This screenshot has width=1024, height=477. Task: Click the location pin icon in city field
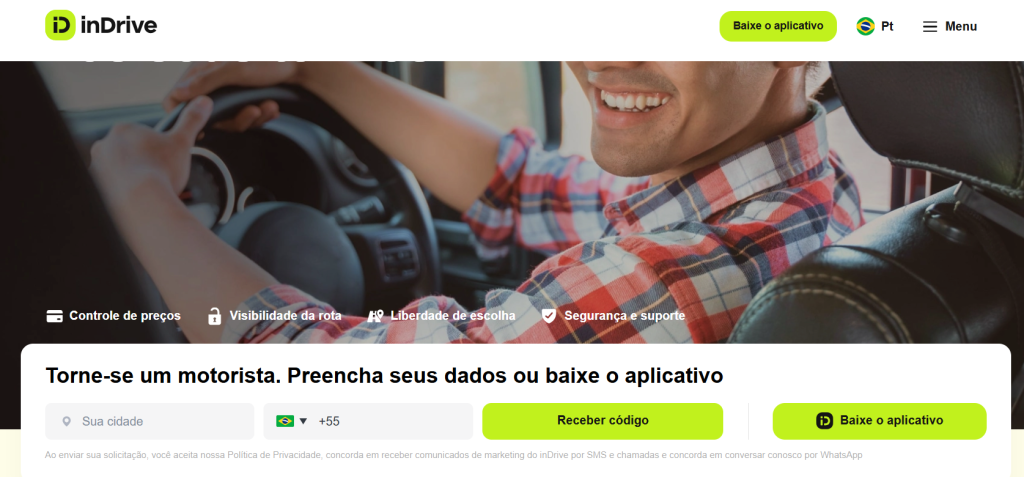click(66, 421)
